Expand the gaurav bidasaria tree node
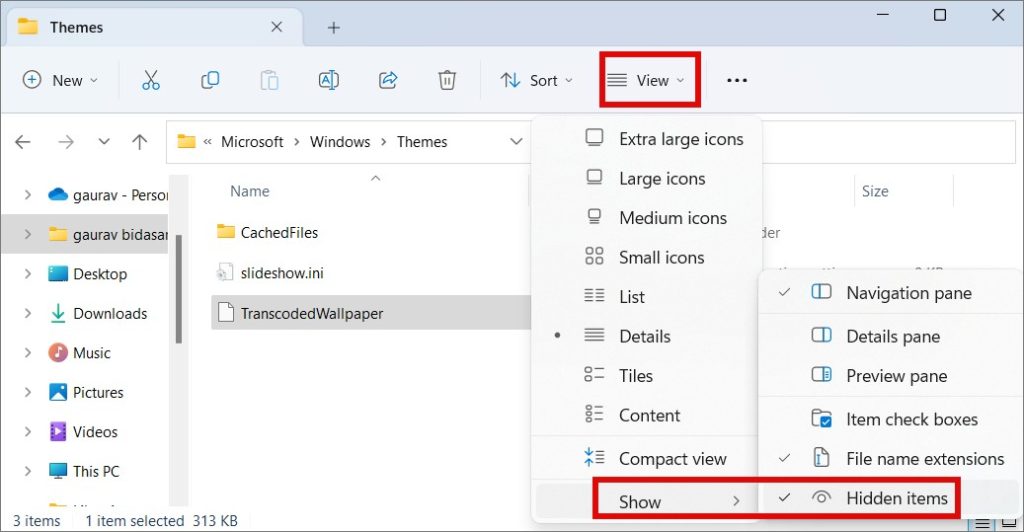Viewport: 1024px width, 532px height. click(27, 234)
